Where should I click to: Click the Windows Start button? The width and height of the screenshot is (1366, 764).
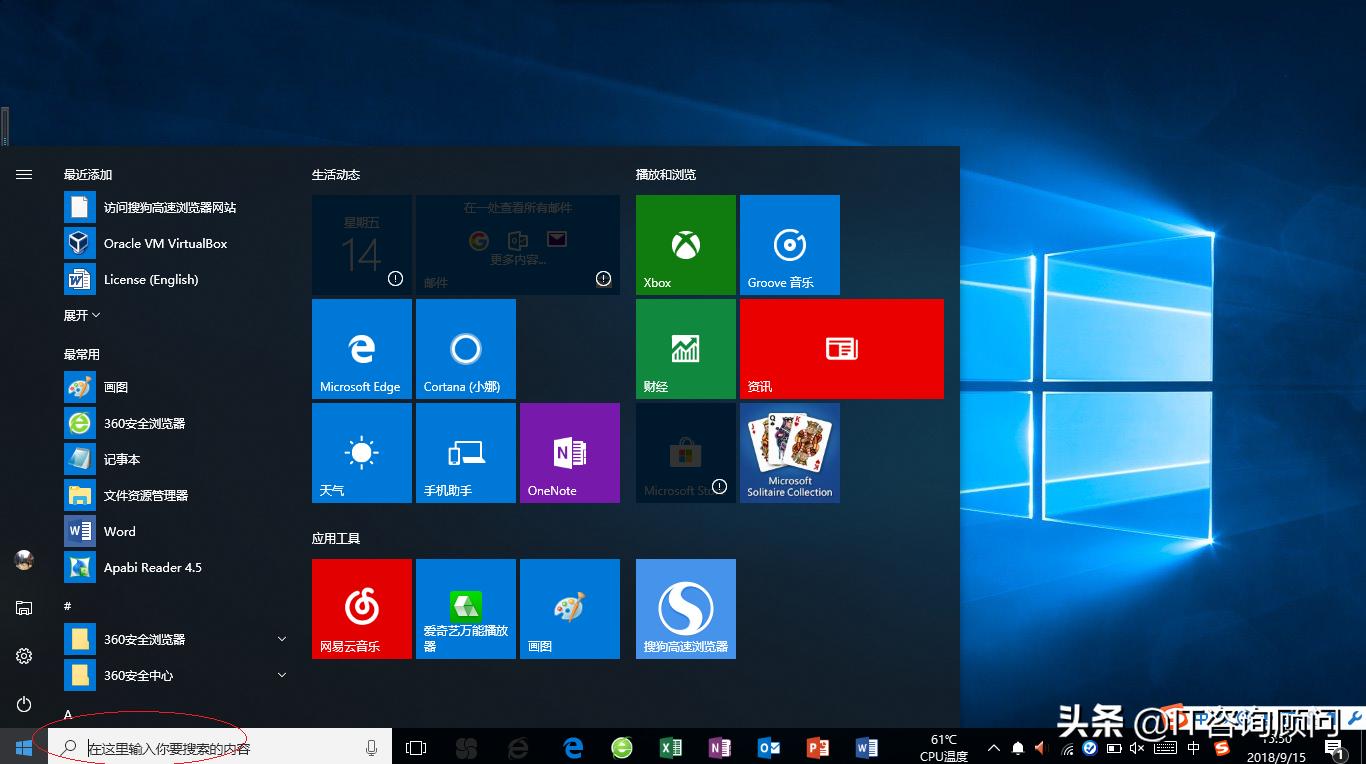[24, 747]
